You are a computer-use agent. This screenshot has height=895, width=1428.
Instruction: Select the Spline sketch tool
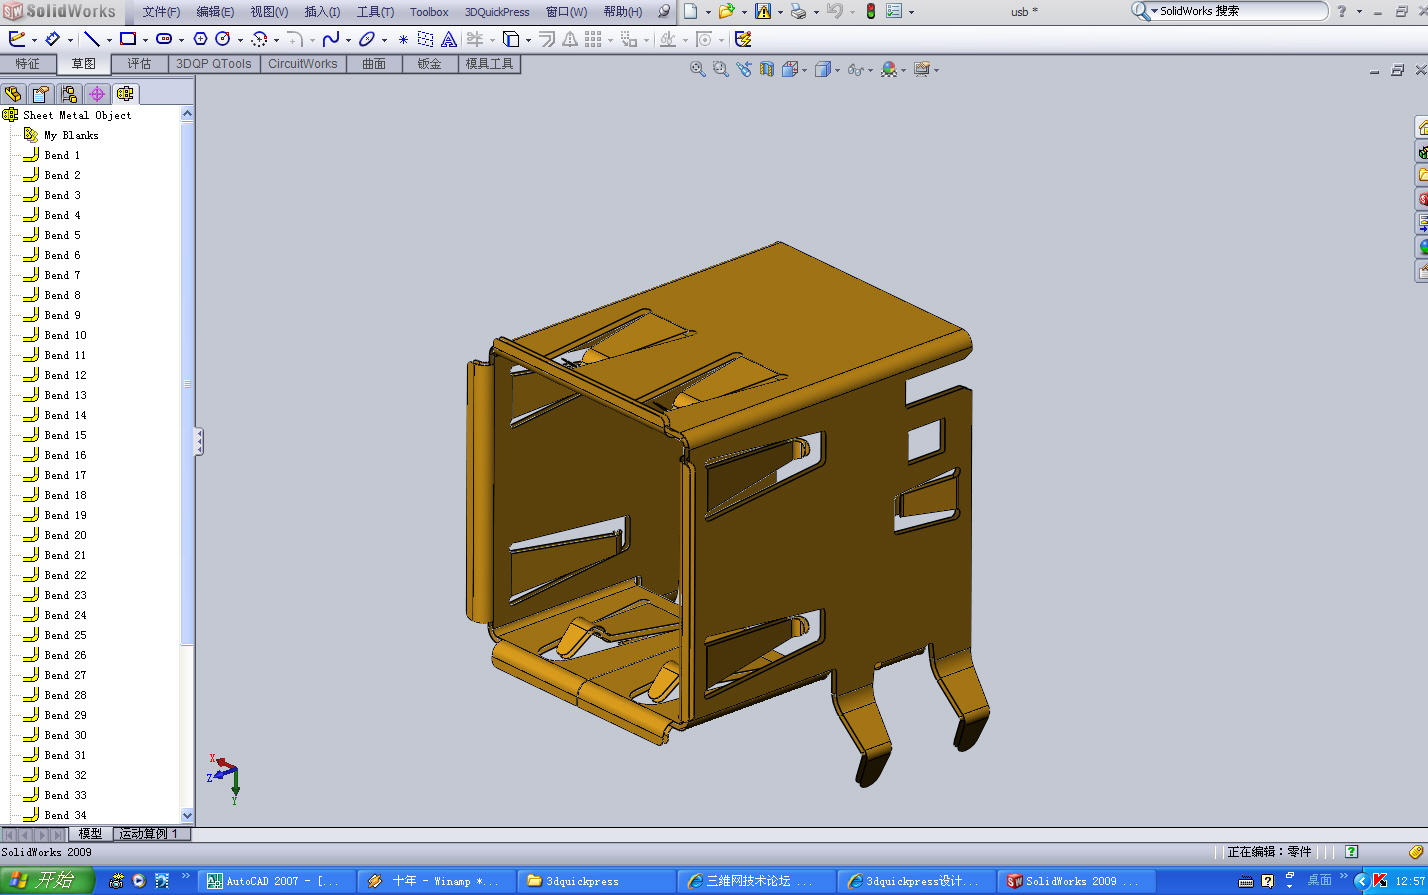click(330, 39)
